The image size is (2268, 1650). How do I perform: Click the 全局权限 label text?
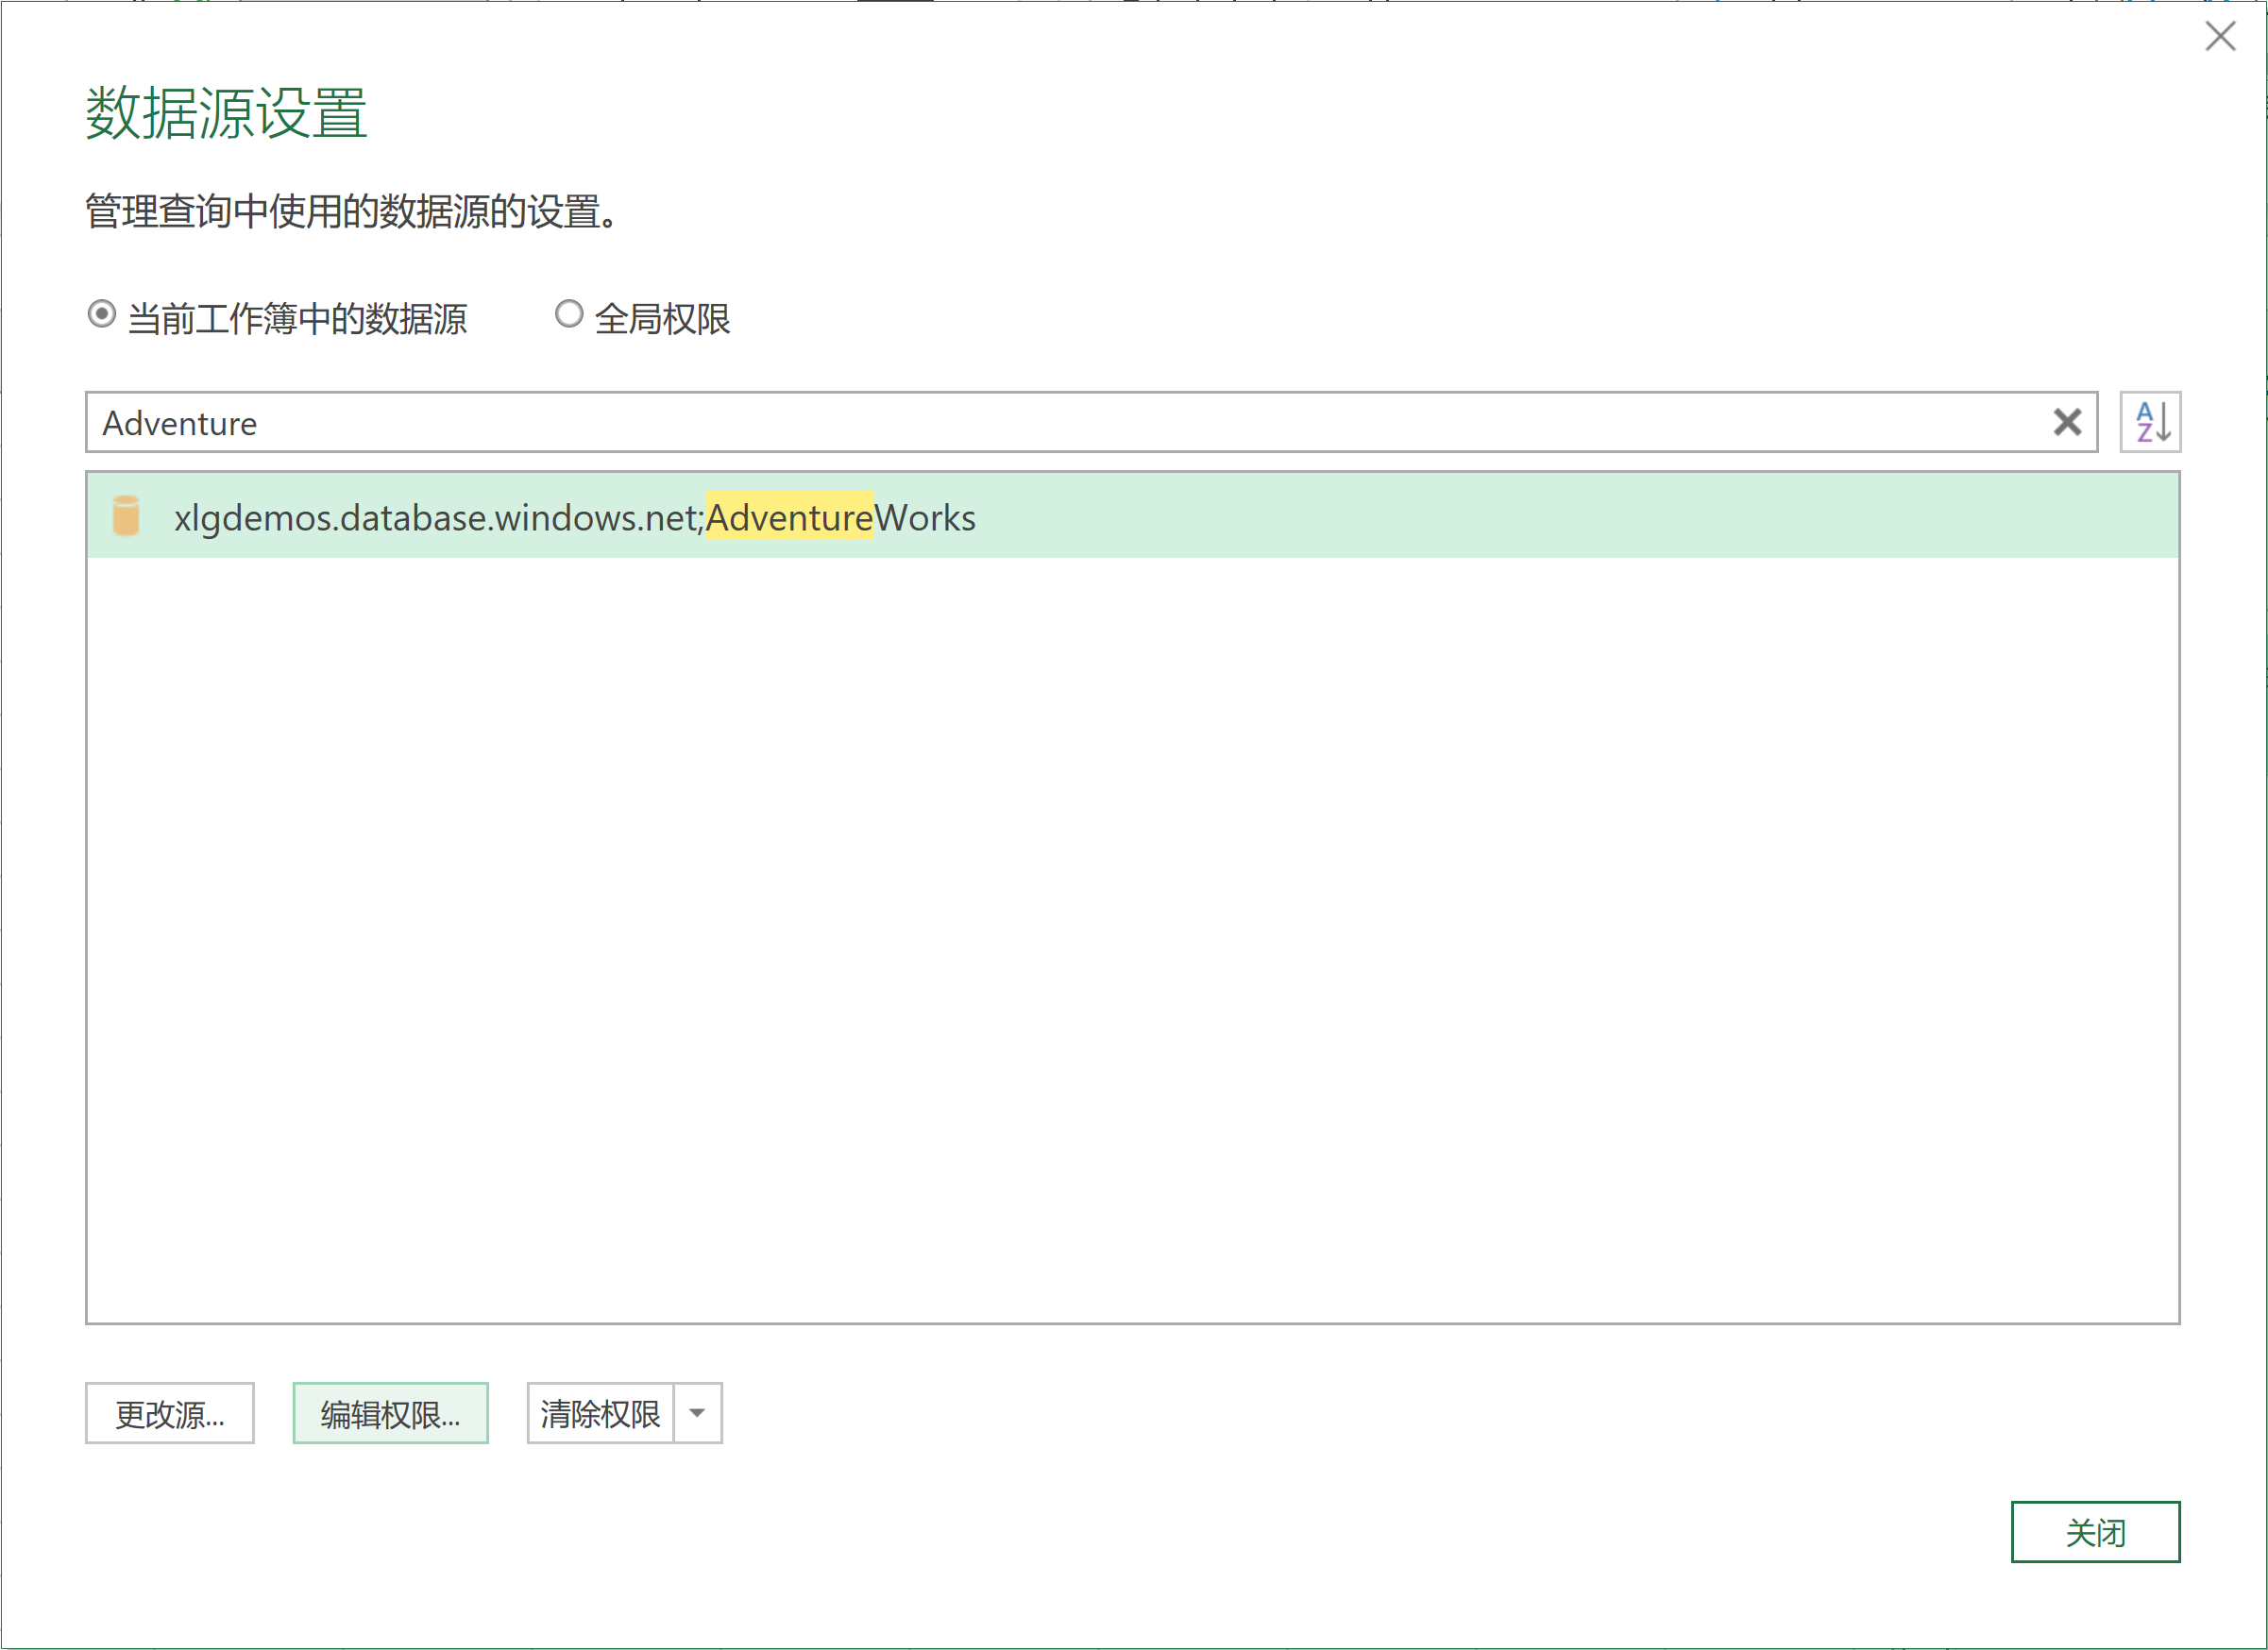[x=662, y=319]
